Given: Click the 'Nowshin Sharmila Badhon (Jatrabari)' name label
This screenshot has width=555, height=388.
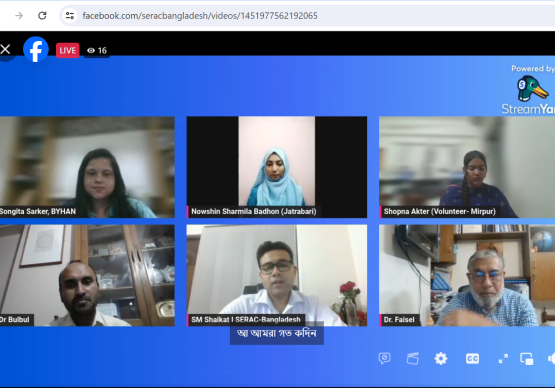Looking at the screenshot, I should [x=253, y=211].
